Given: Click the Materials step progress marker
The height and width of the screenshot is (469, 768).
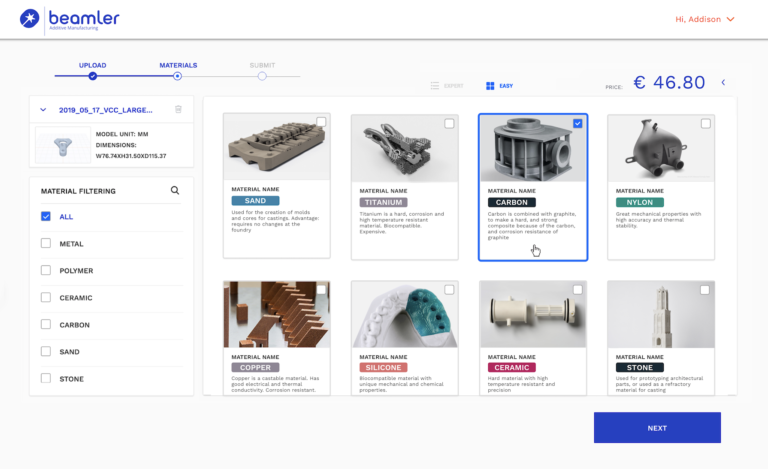Looking at the screenshot, I should click(177, 76).
